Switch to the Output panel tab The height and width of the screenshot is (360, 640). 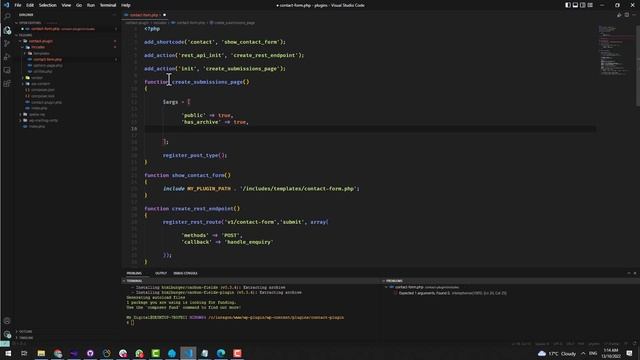[x=161, y=273]
